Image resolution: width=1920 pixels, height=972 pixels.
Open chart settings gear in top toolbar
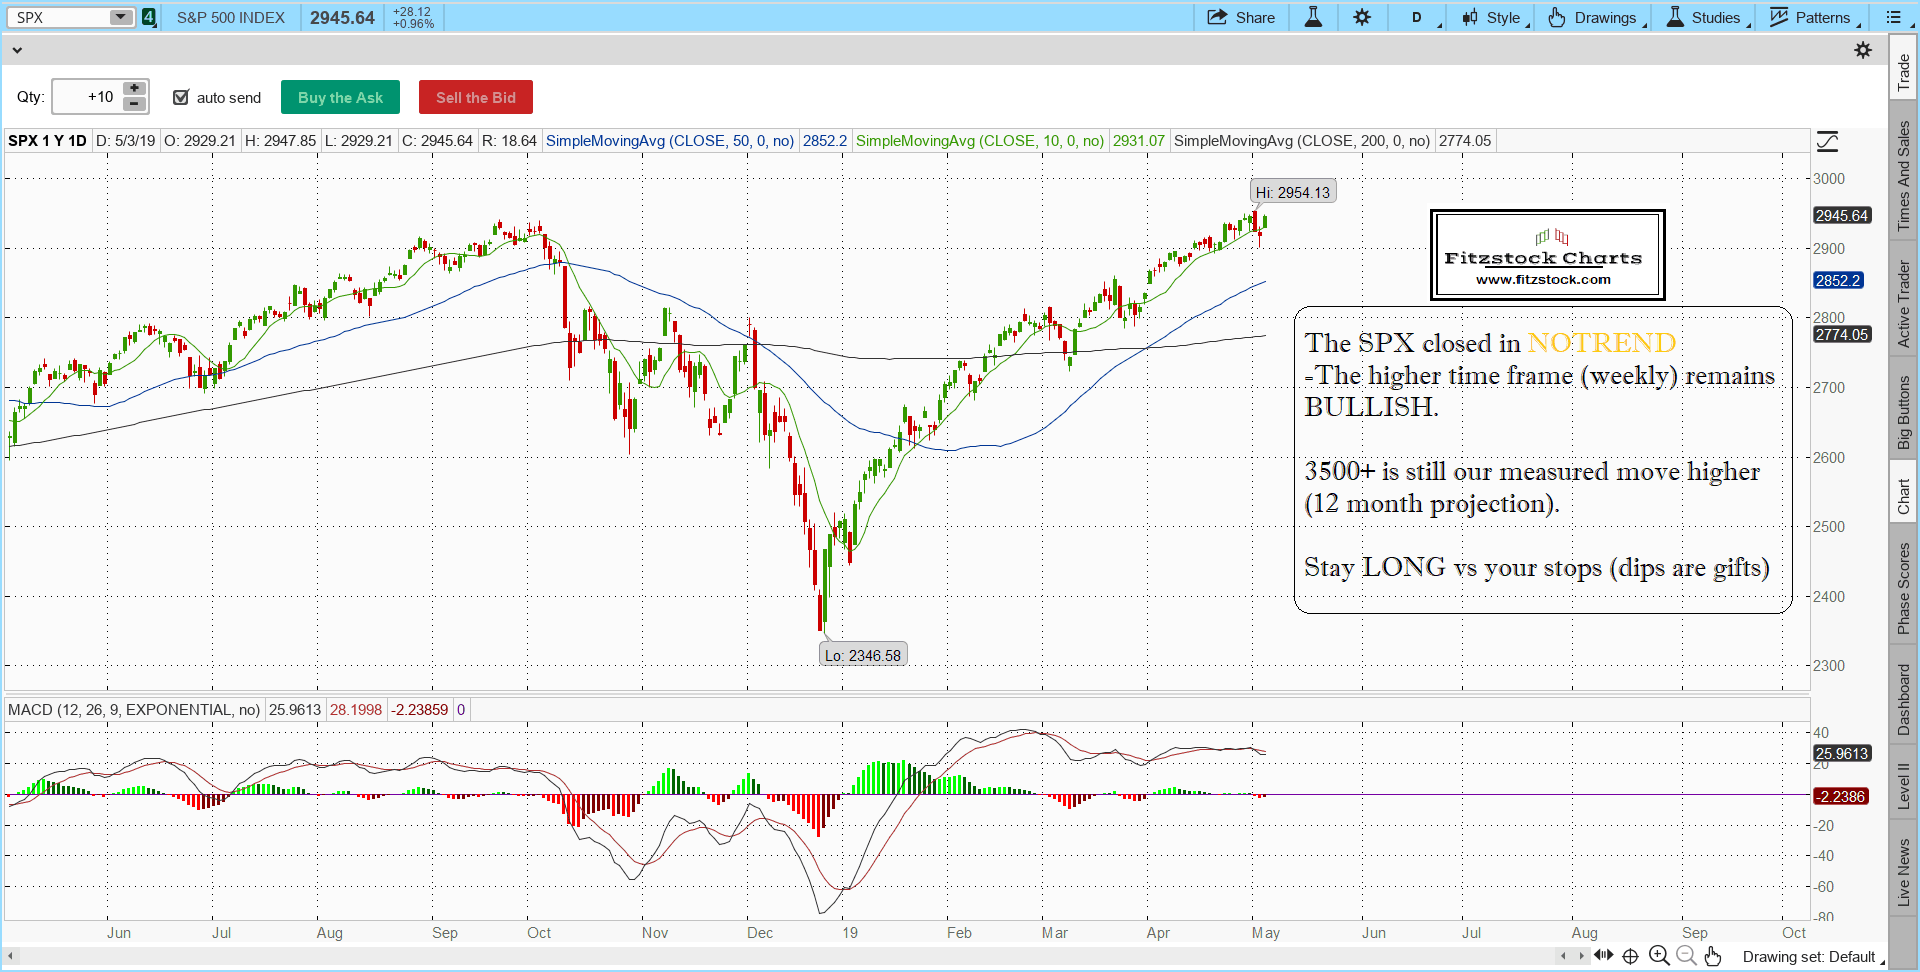click(1362, 17)
